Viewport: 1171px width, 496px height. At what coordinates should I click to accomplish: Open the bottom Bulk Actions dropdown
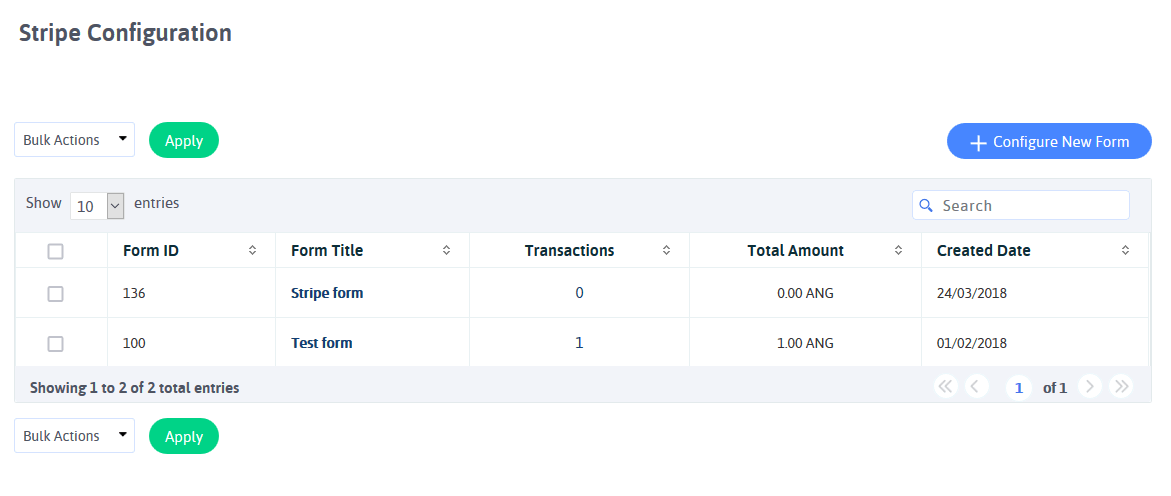pyautogui.click(x=75, y=435)
